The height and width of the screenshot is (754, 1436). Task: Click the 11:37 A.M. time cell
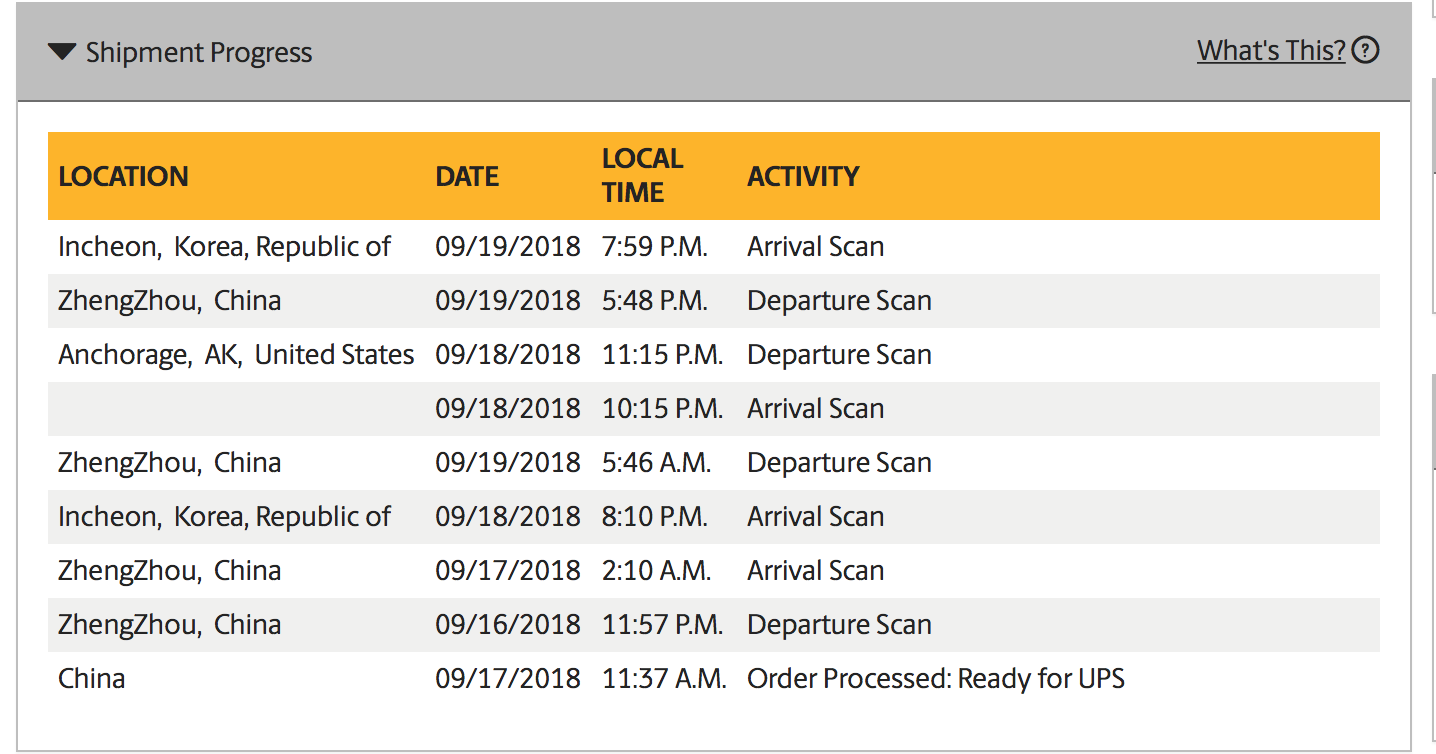tap(664, 679)
